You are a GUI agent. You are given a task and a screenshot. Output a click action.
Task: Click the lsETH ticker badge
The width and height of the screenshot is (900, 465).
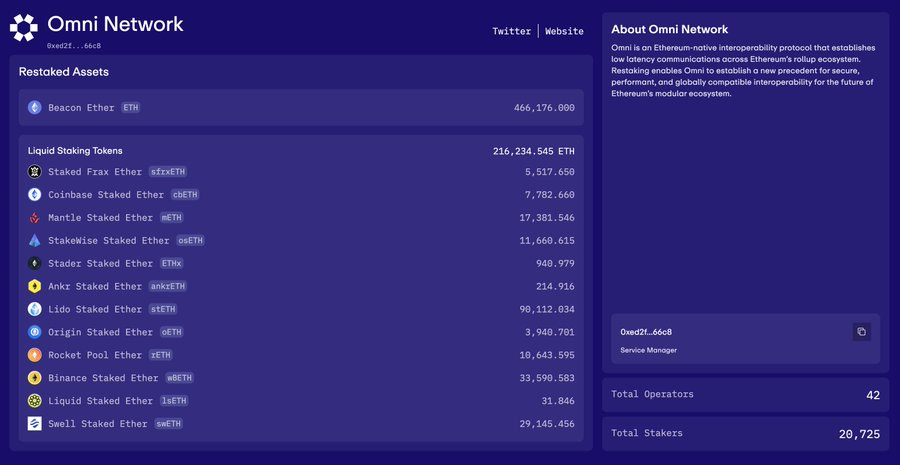[x=174, y=401]
